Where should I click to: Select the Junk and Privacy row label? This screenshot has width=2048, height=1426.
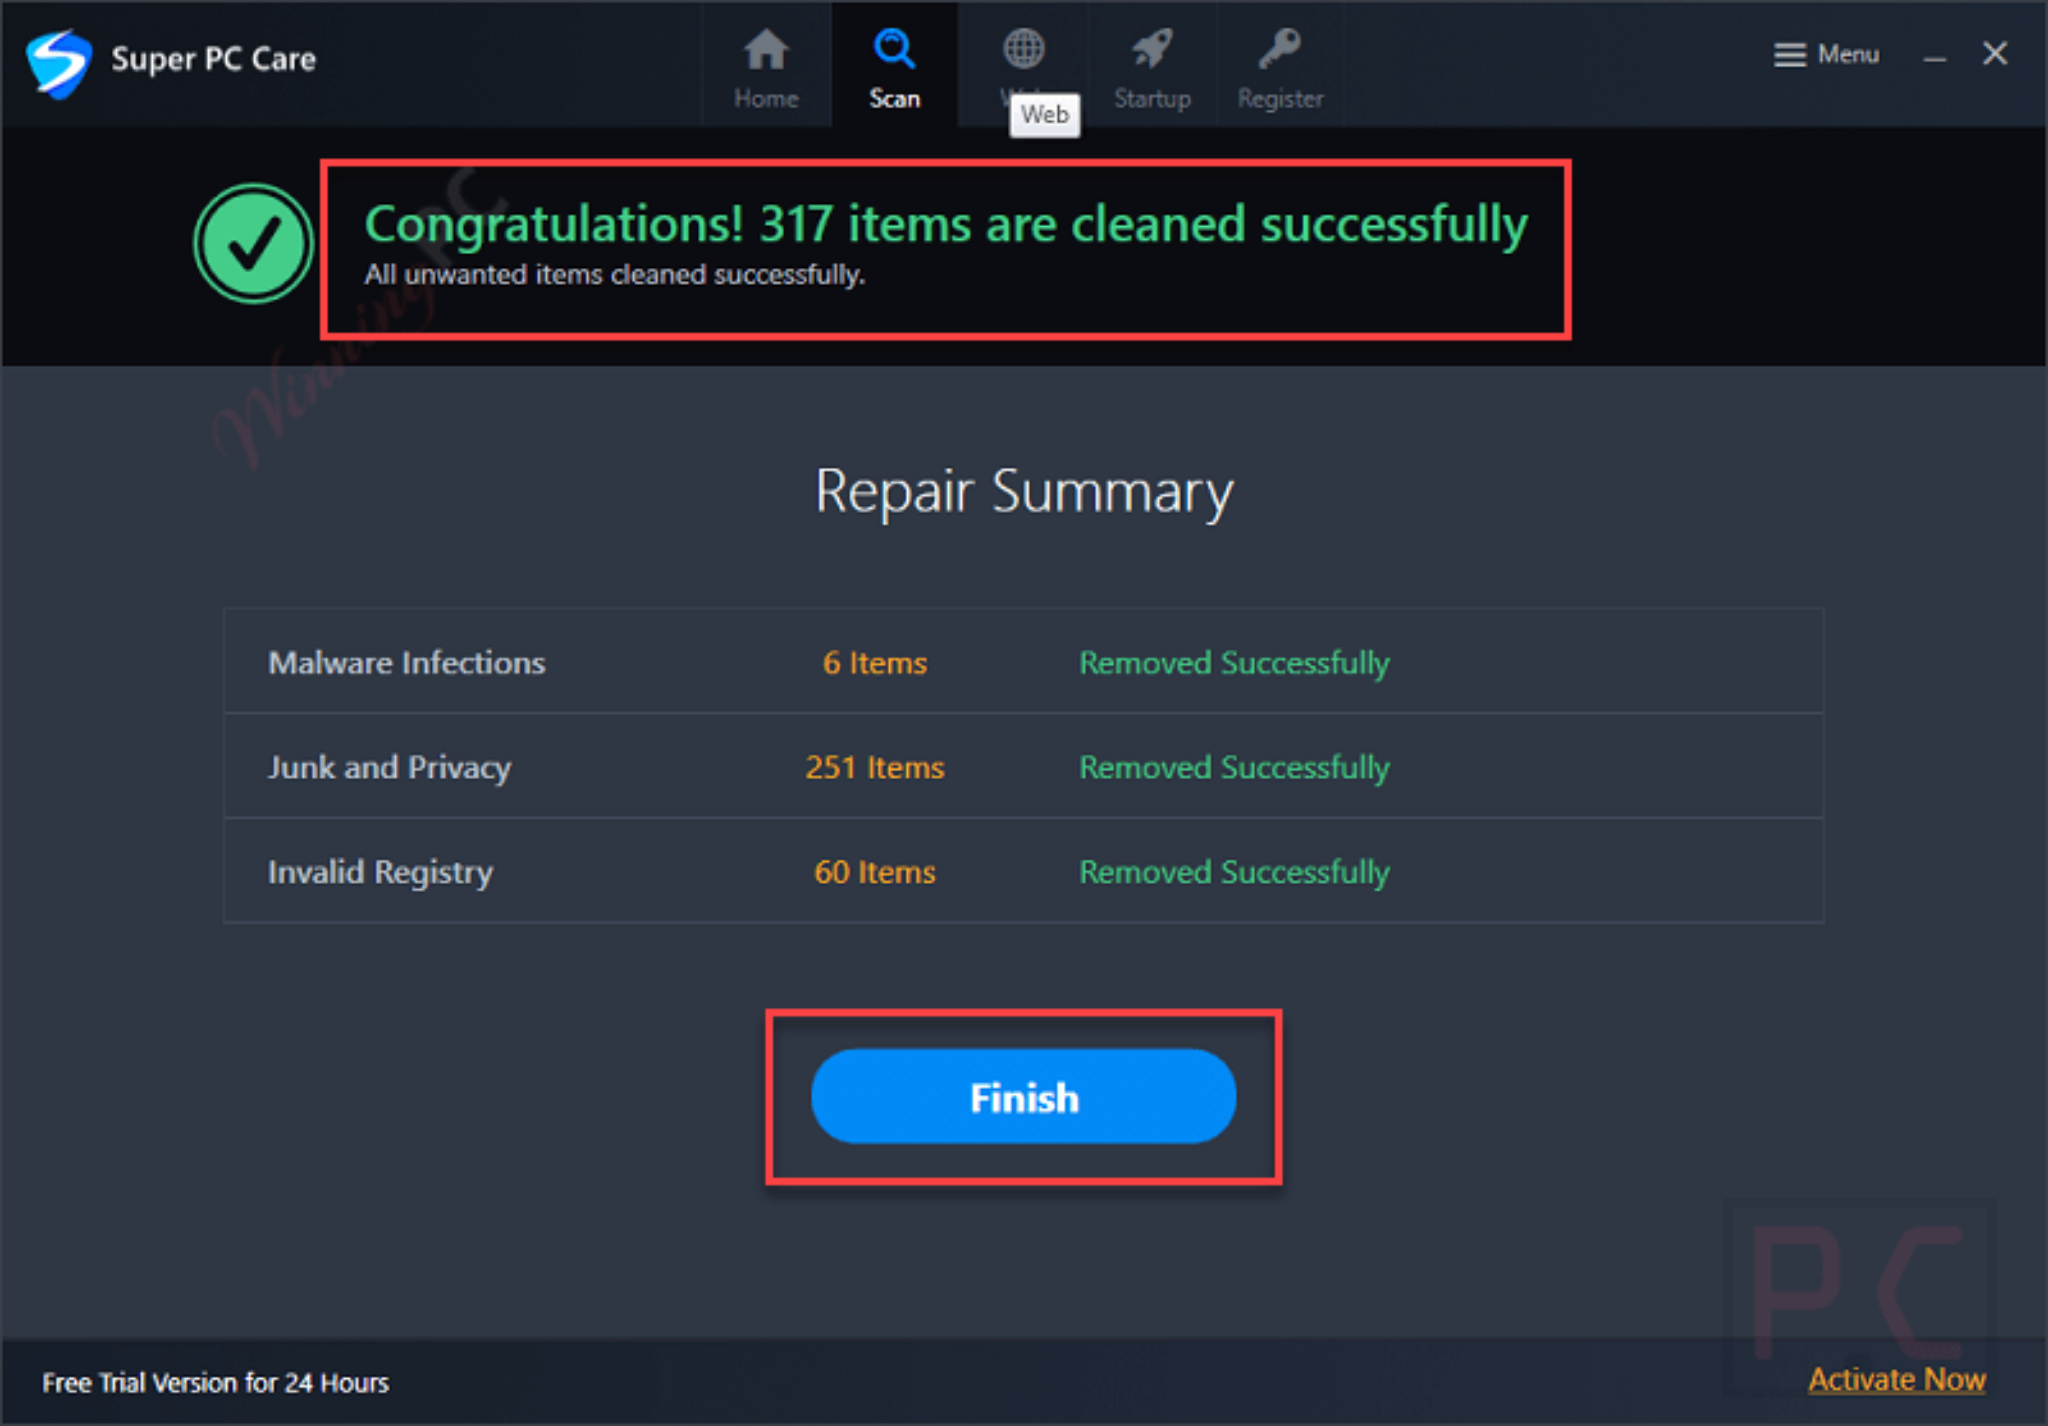389,767
